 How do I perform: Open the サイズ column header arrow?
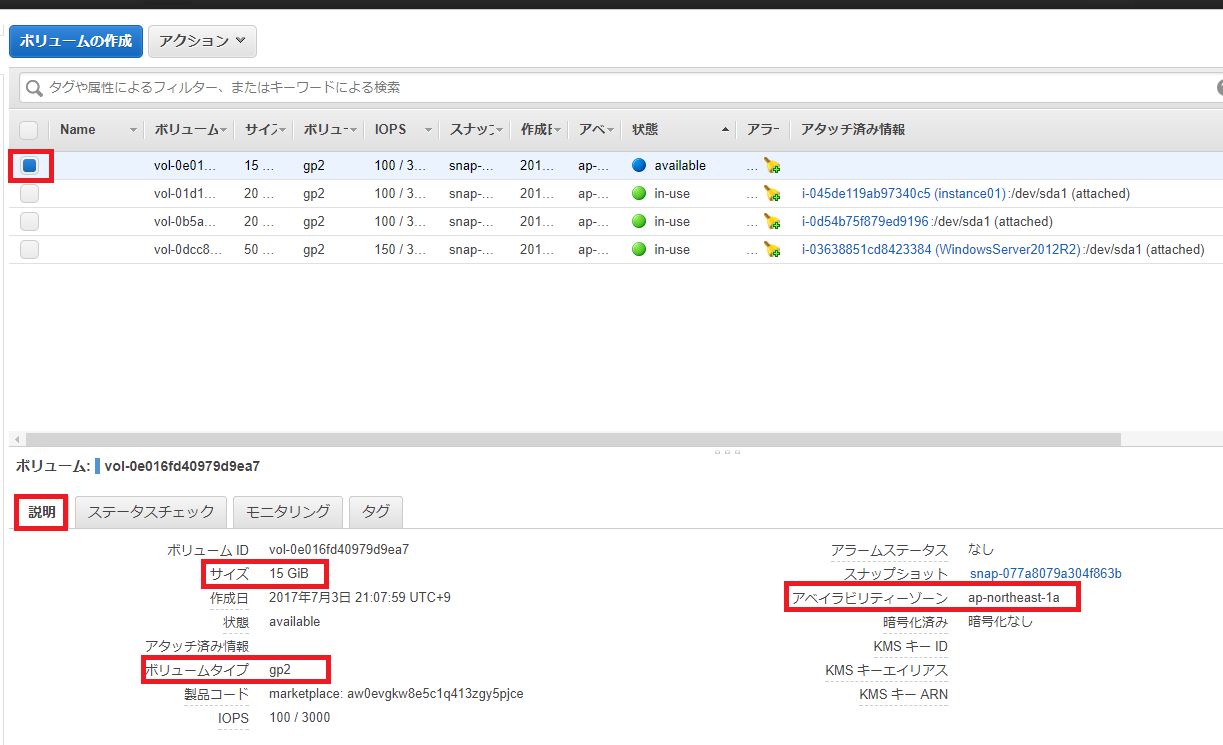(x=283, y=131)
